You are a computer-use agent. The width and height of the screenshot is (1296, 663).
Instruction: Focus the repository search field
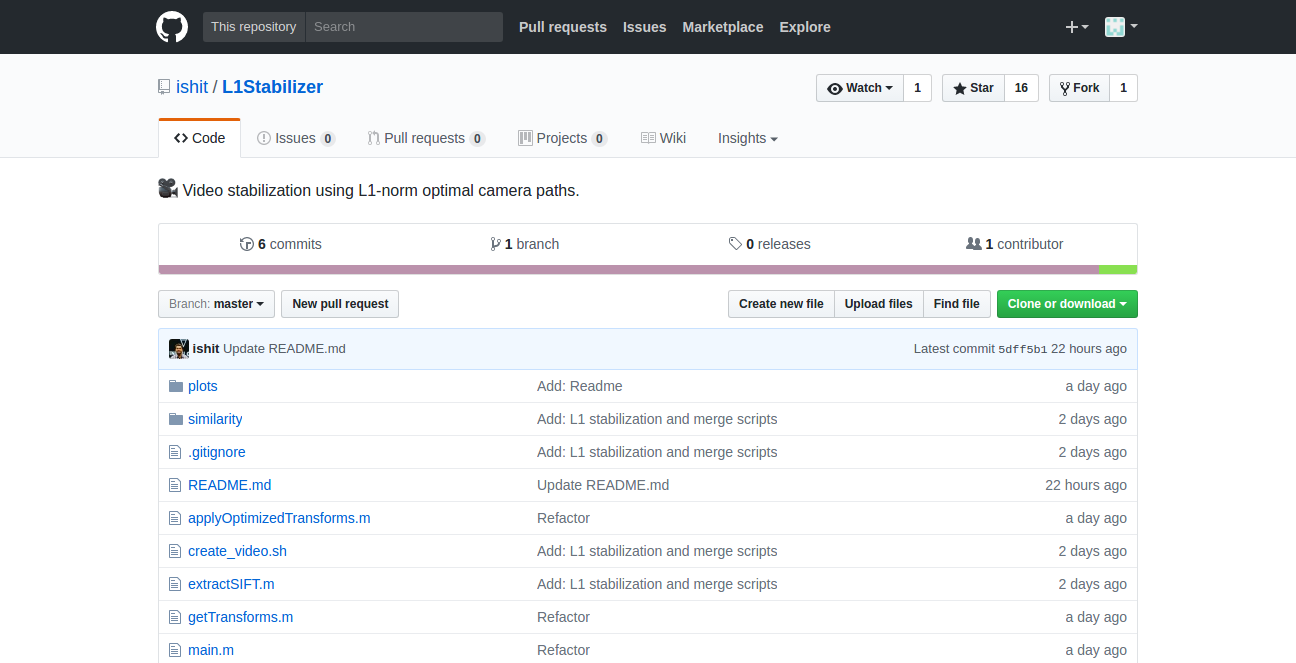pos(404,27)
